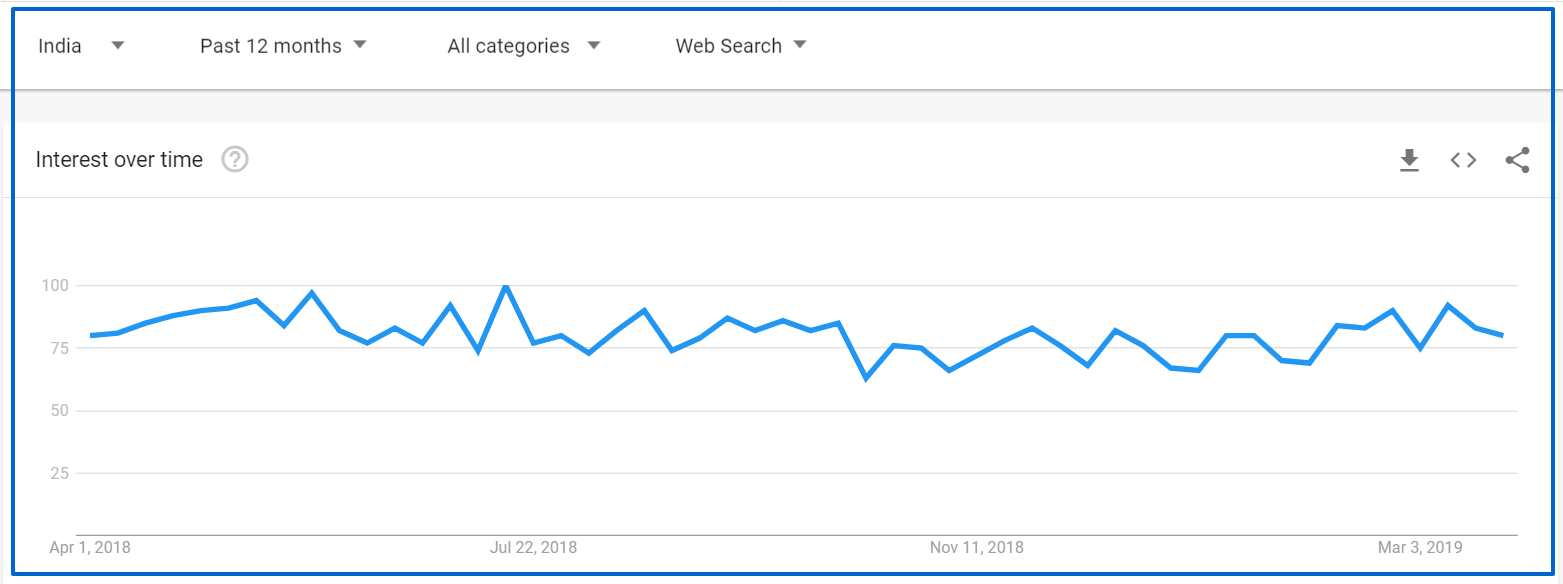Click the Interest over time heading

pyautogui.click(x=119, y=159)
